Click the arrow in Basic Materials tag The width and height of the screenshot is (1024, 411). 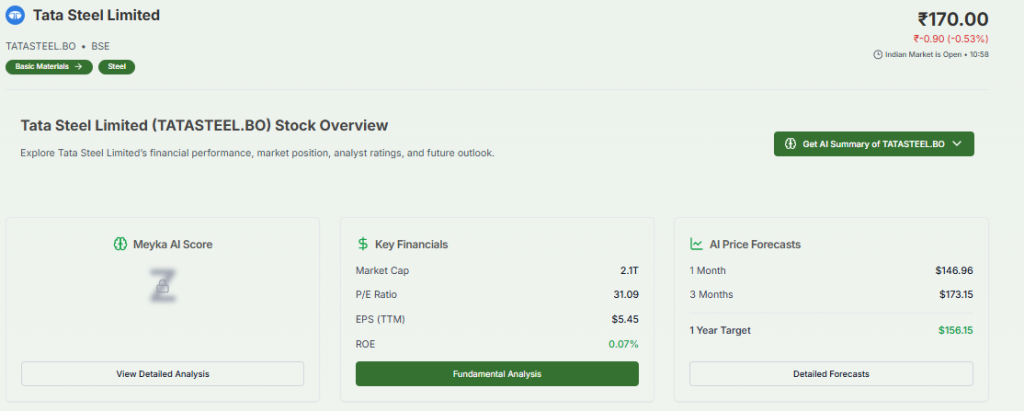(x=78, y=67)
